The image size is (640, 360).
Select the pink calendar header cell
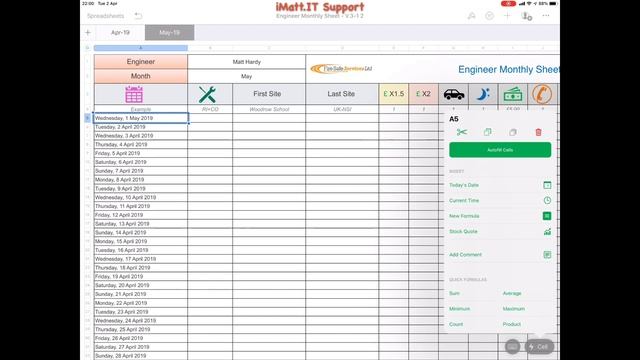140,94
